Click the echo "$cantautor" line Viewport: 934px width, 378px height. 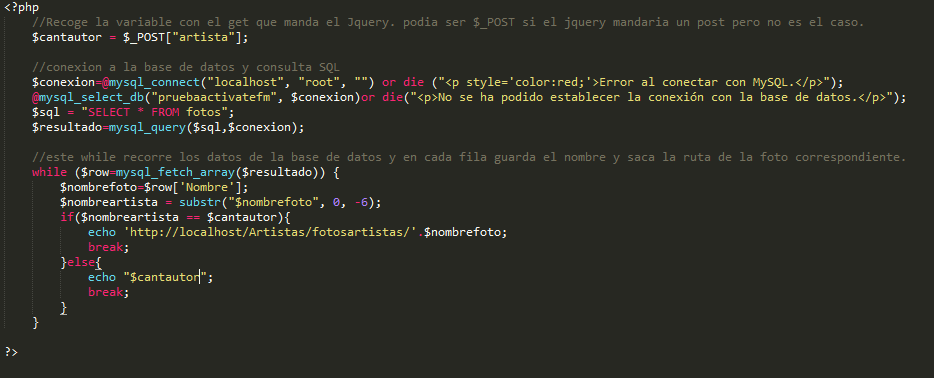point(151,277)
